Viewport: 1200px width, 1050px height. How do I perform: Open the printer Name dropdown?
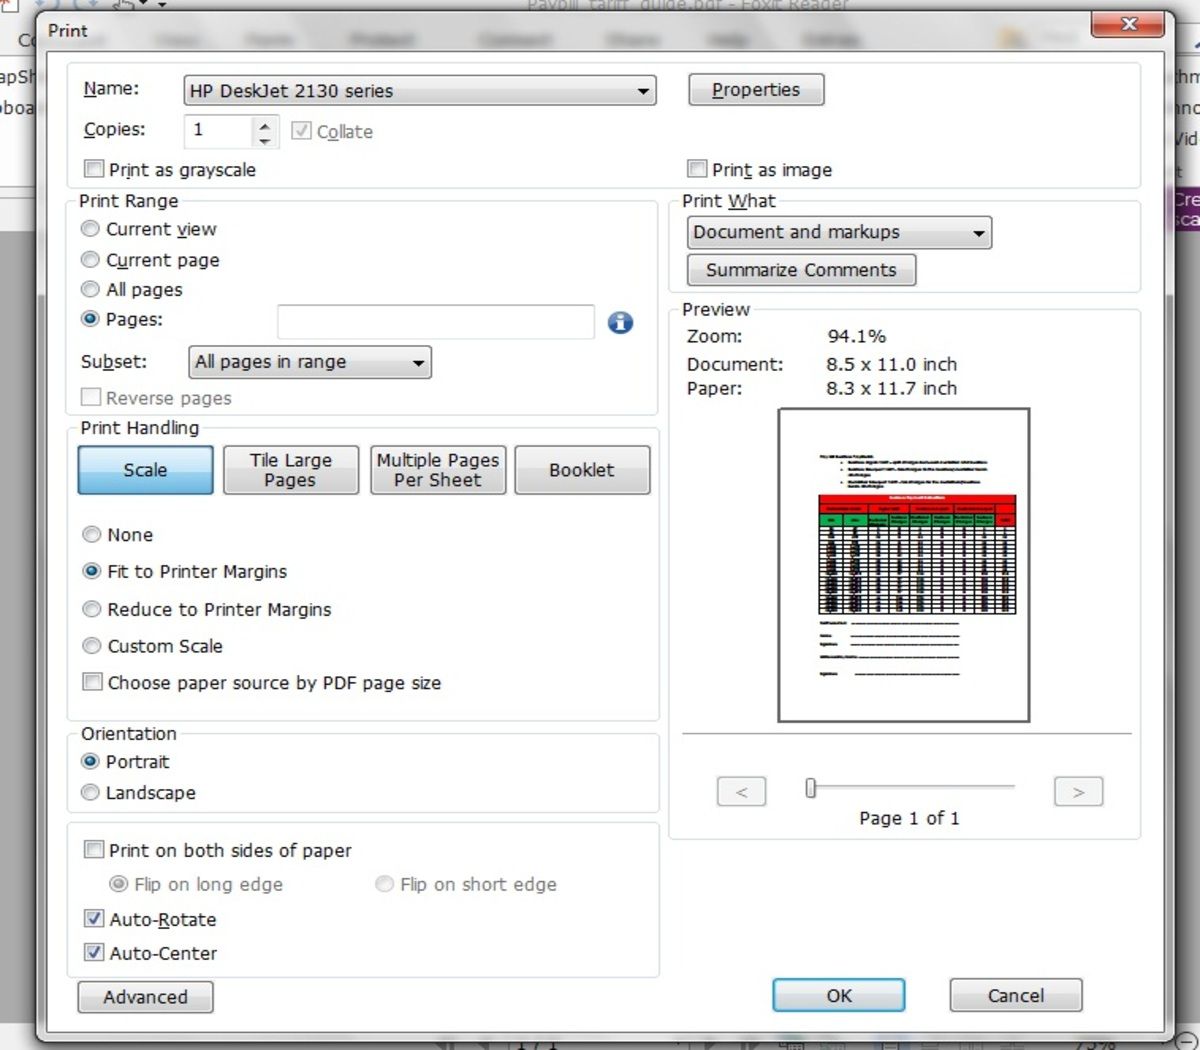(x=420, y=91)
